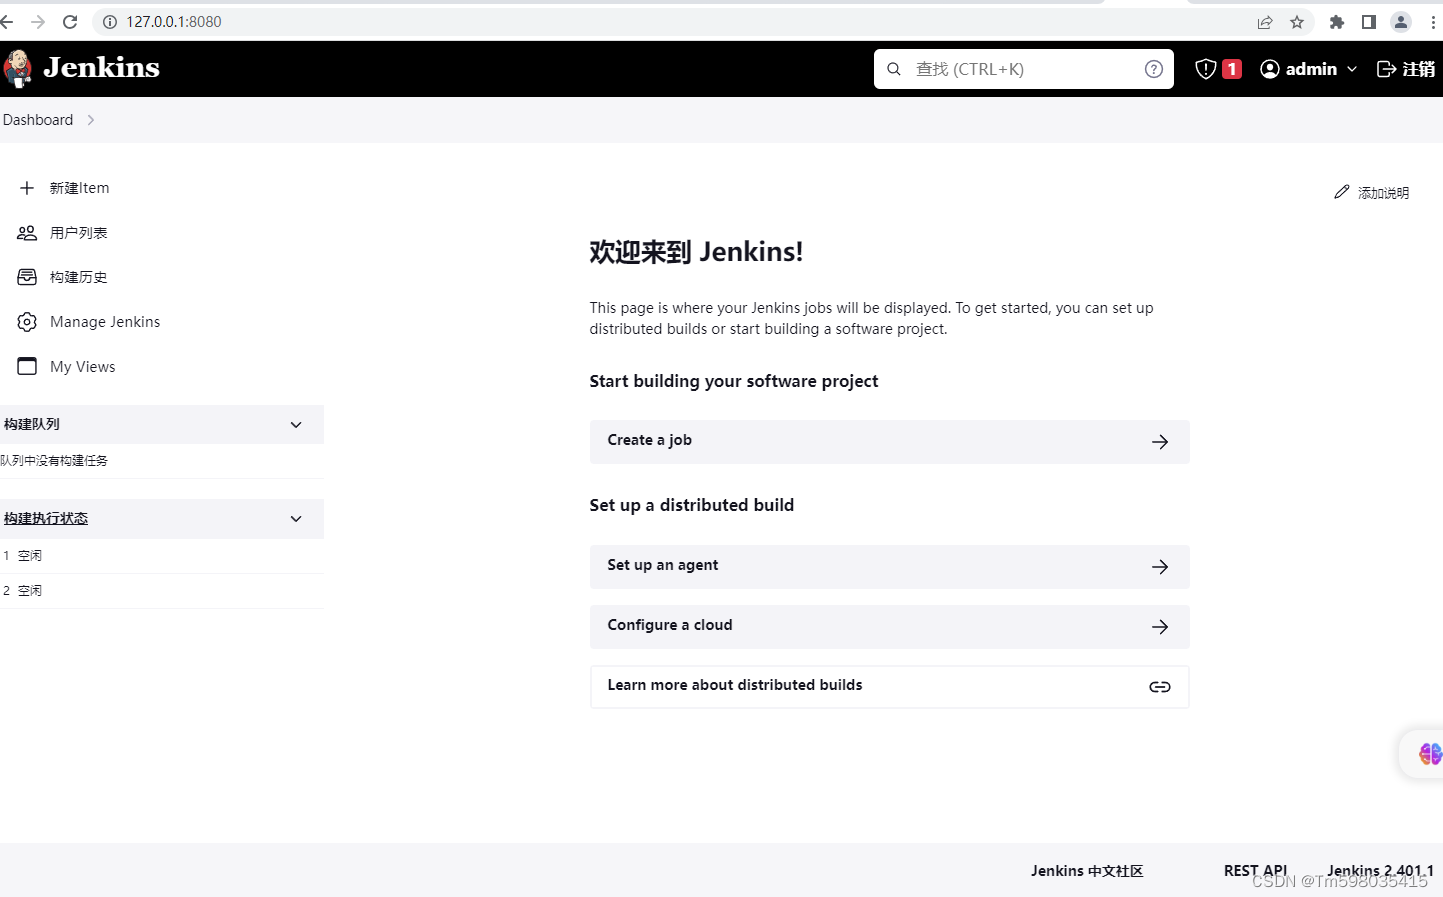Screen dimensions: 1443x897
Task: Click the address bar URL 127.0.0.1:8080
Action: pyautogui.click(x=174, y=22)
